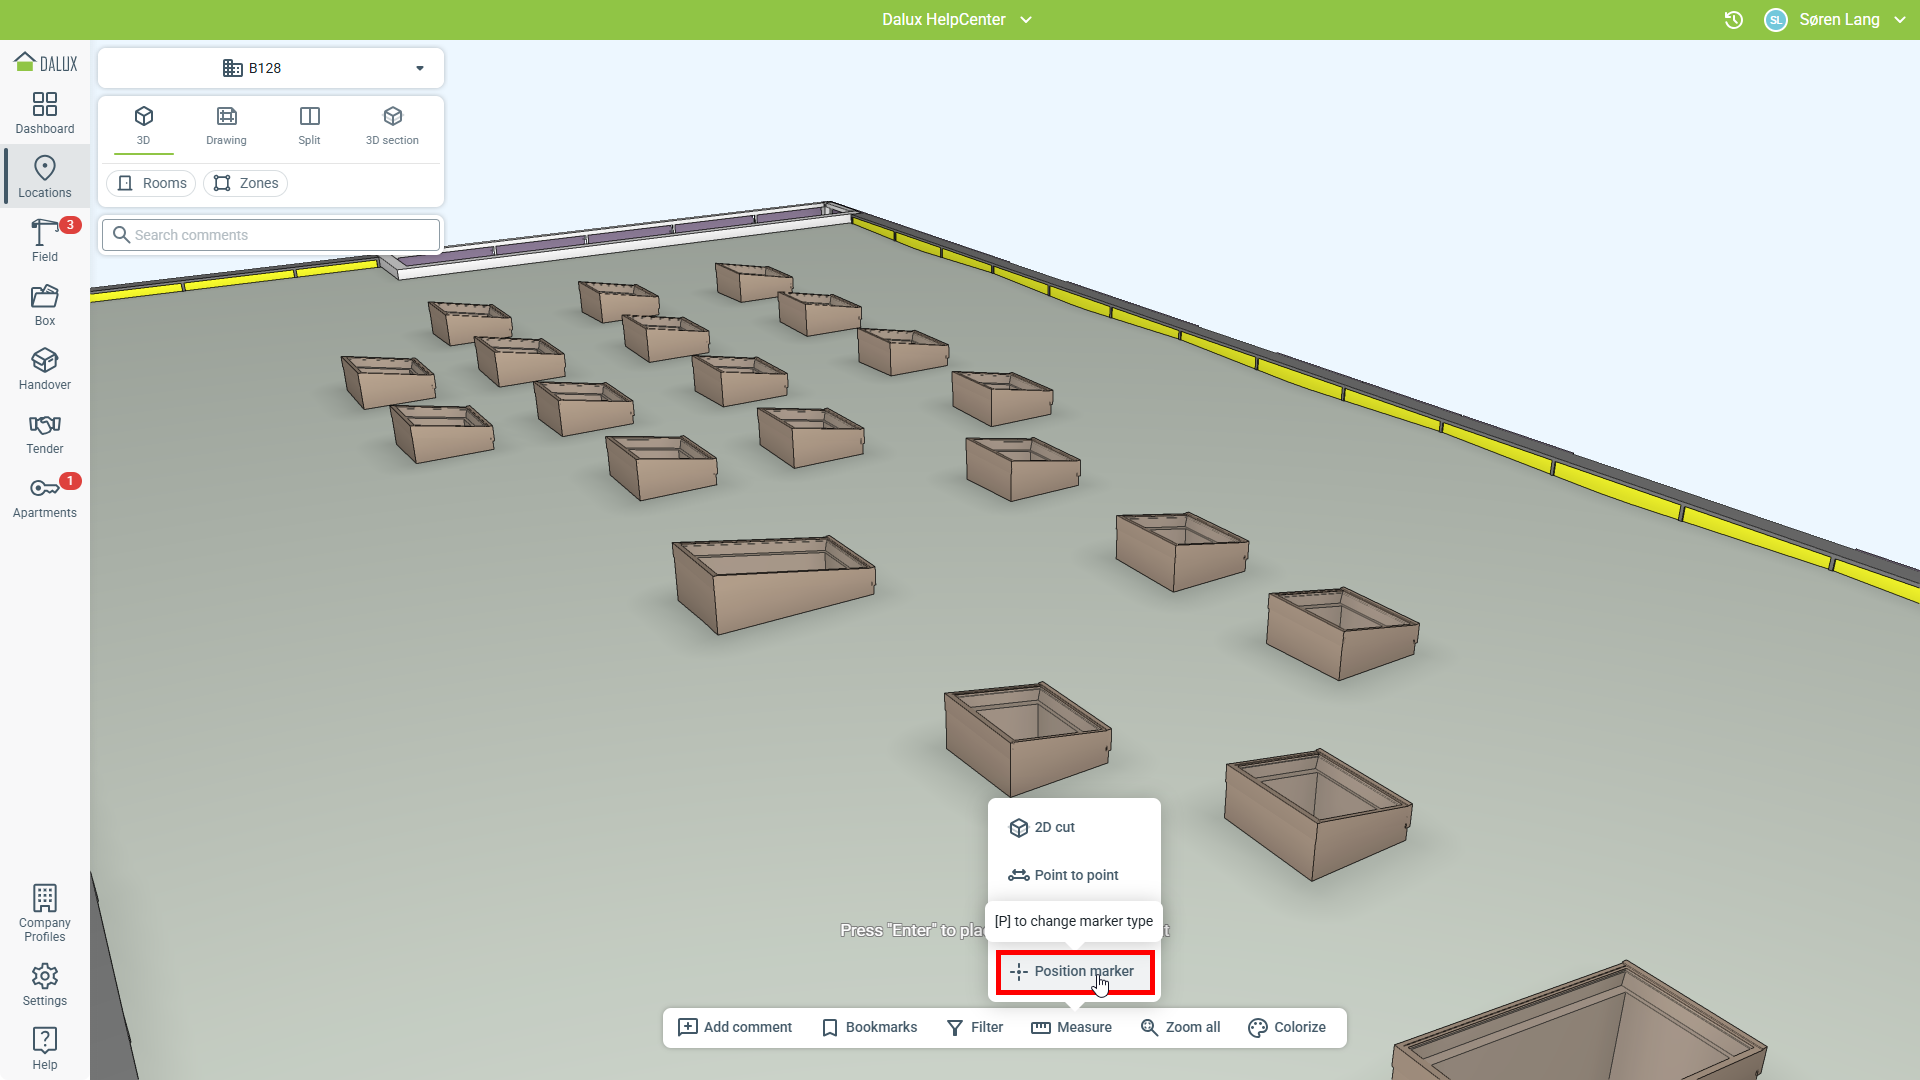Viewport: 1920px width, 1080px height.
Task: Go to the Handover module
Action: click(44, 369)
